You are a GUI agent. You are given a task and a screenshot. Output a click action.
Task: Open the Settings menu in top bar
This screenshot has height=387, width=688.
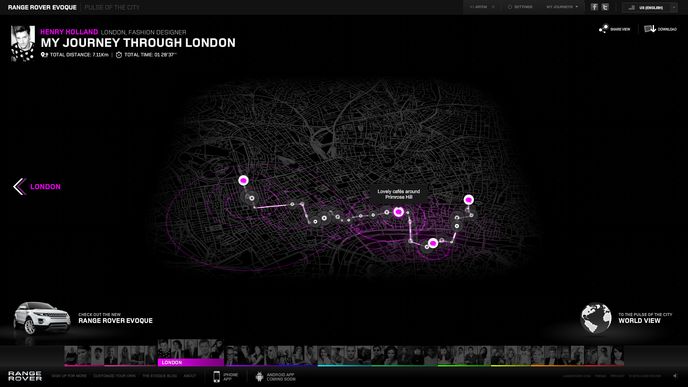coord(520,7)
